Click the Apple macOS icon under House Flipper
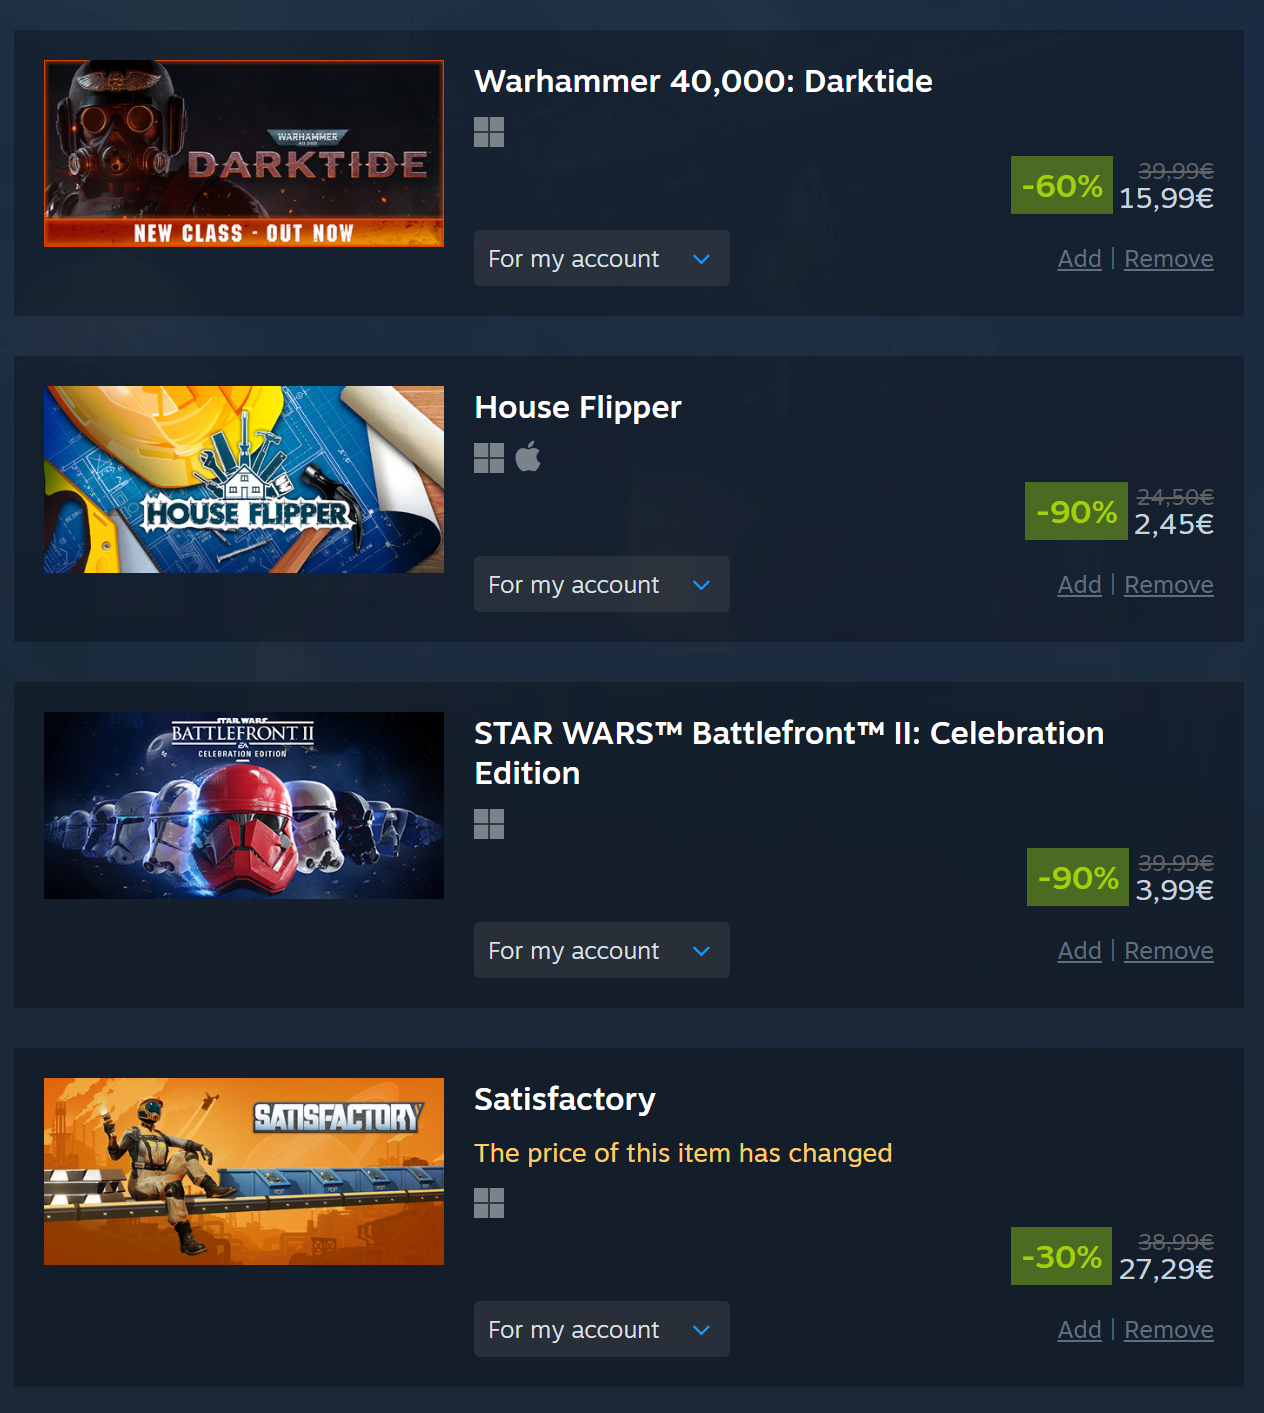 528,457
